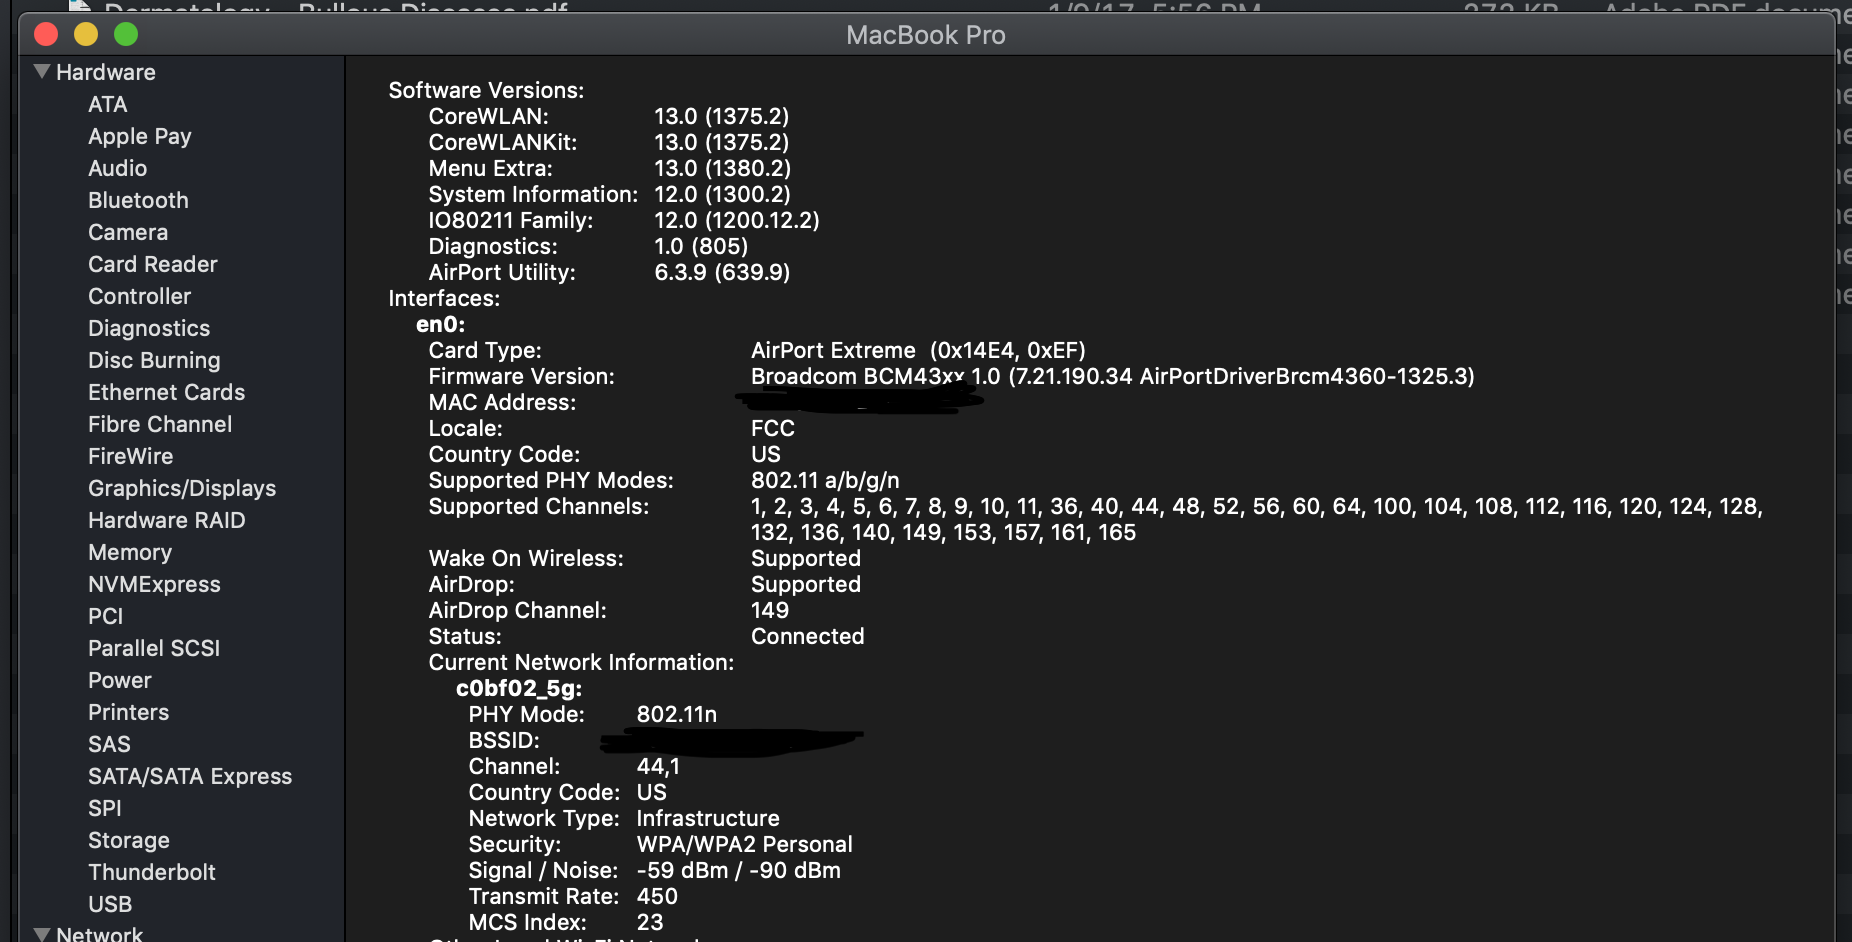Click the Wake On Wireless Supported value
Viewport: 1852px width, 942px height.
coord(806,558)
